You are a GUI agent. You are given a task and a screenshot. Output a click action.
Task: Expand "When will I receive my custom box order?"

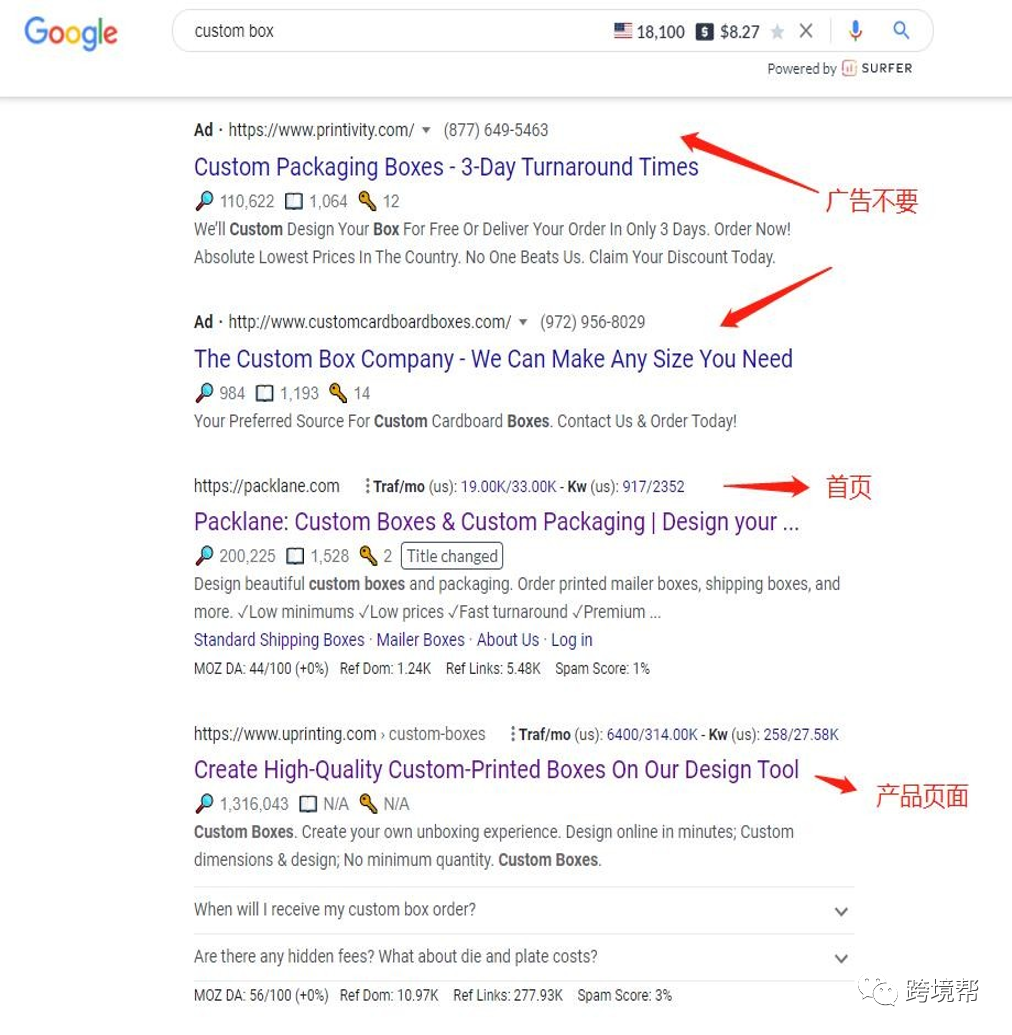tap(523, 910)
